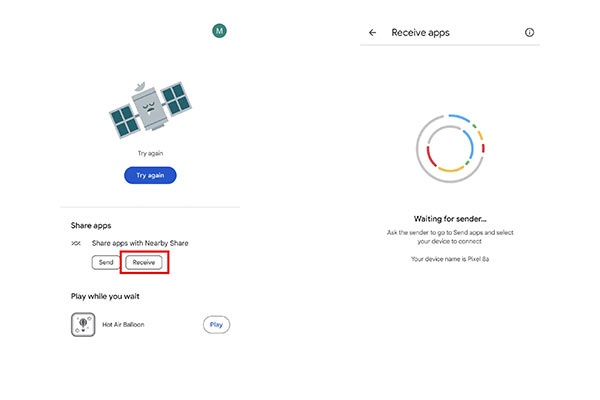
Task: Open the Hot Air Balloon game icon
Action: [x=83, y=324]
